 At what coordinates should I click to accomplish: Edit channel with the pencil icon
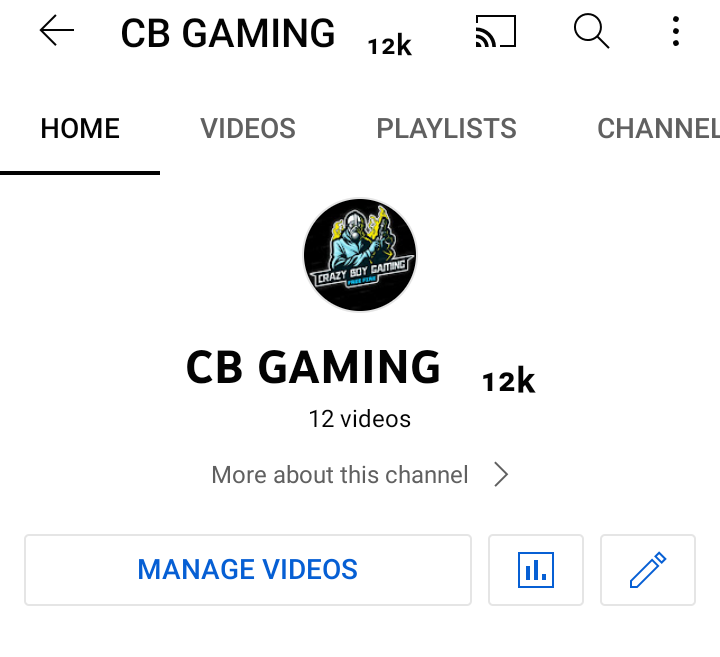click(x=648, y=570)
